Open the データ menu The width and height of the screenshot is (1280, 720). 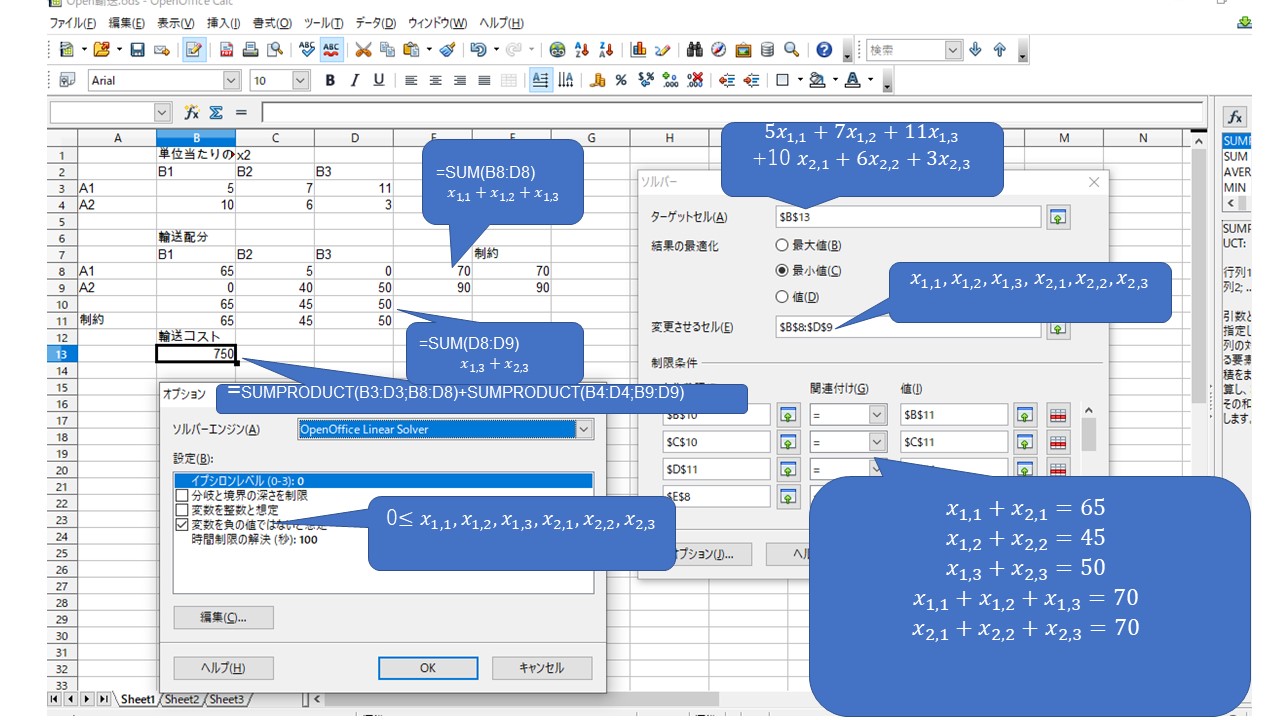(375, 23)
